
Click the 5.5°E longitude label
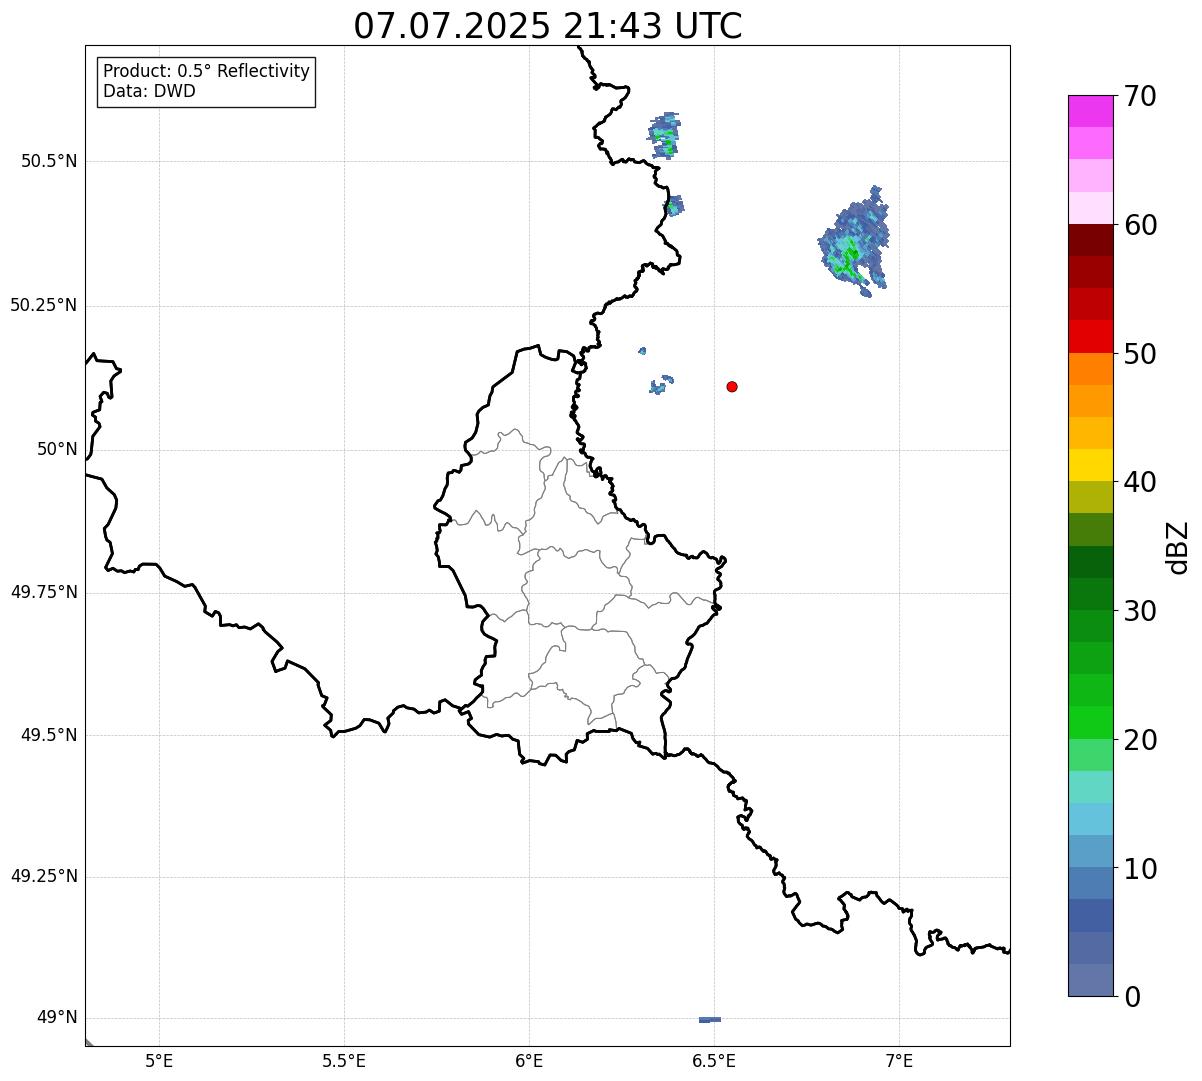point(344,1061)
